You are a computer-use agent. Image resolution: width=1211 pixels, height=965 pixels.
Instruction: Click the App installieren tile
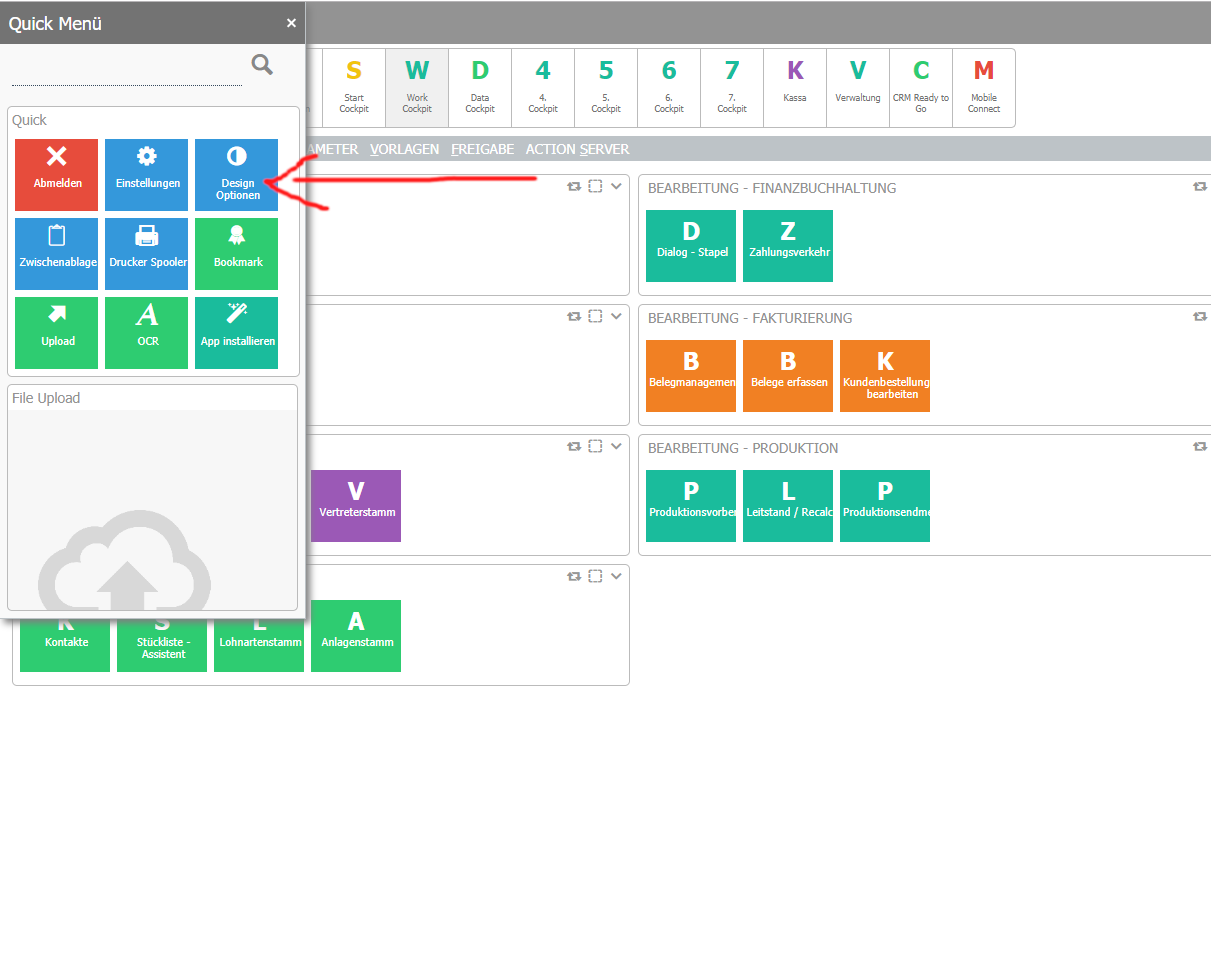237,332
